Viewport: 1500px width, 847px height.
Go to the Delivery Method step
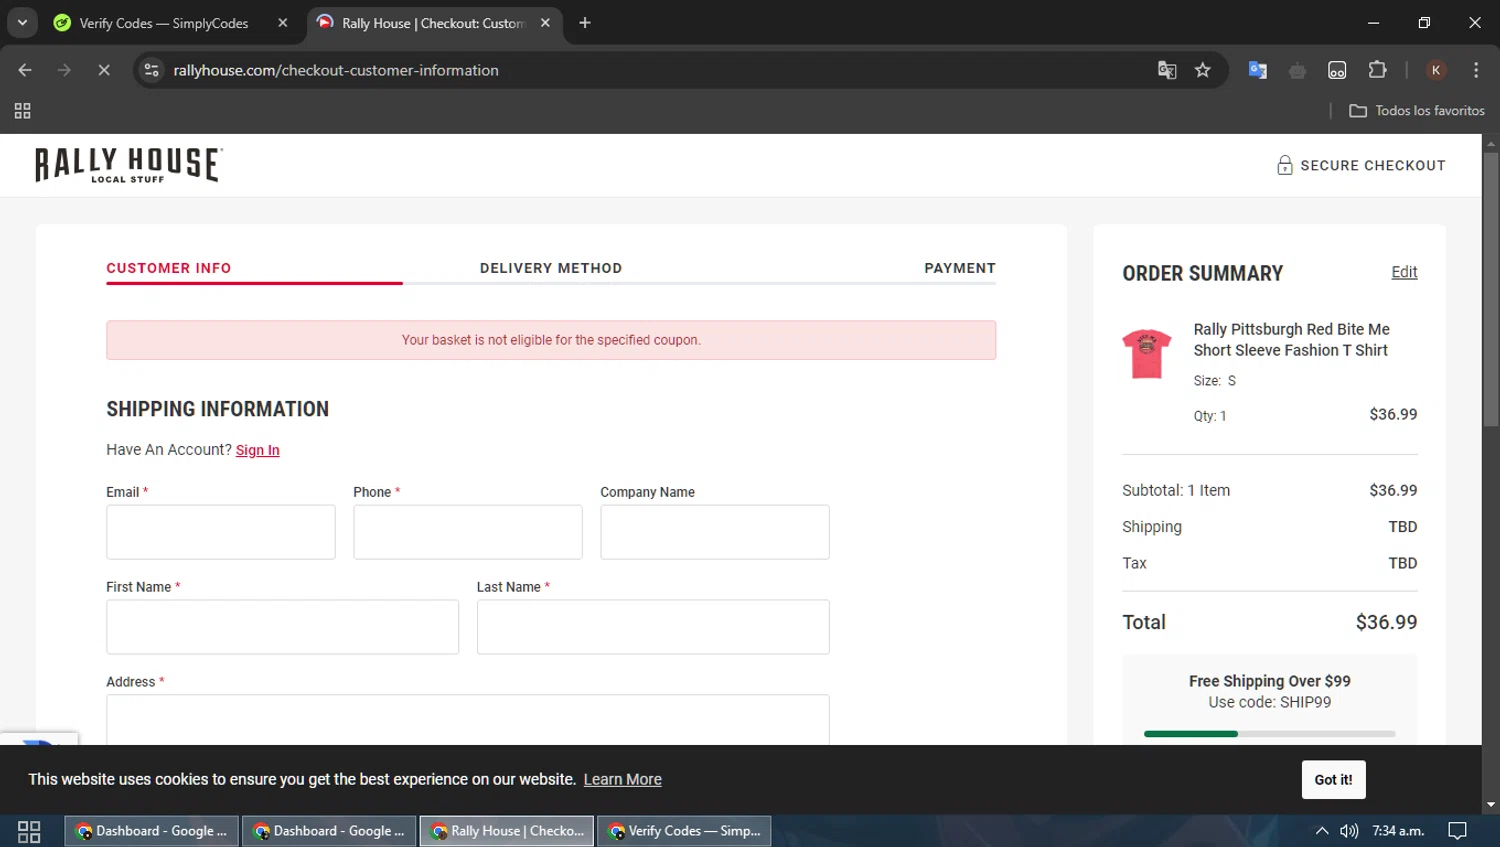550,268
